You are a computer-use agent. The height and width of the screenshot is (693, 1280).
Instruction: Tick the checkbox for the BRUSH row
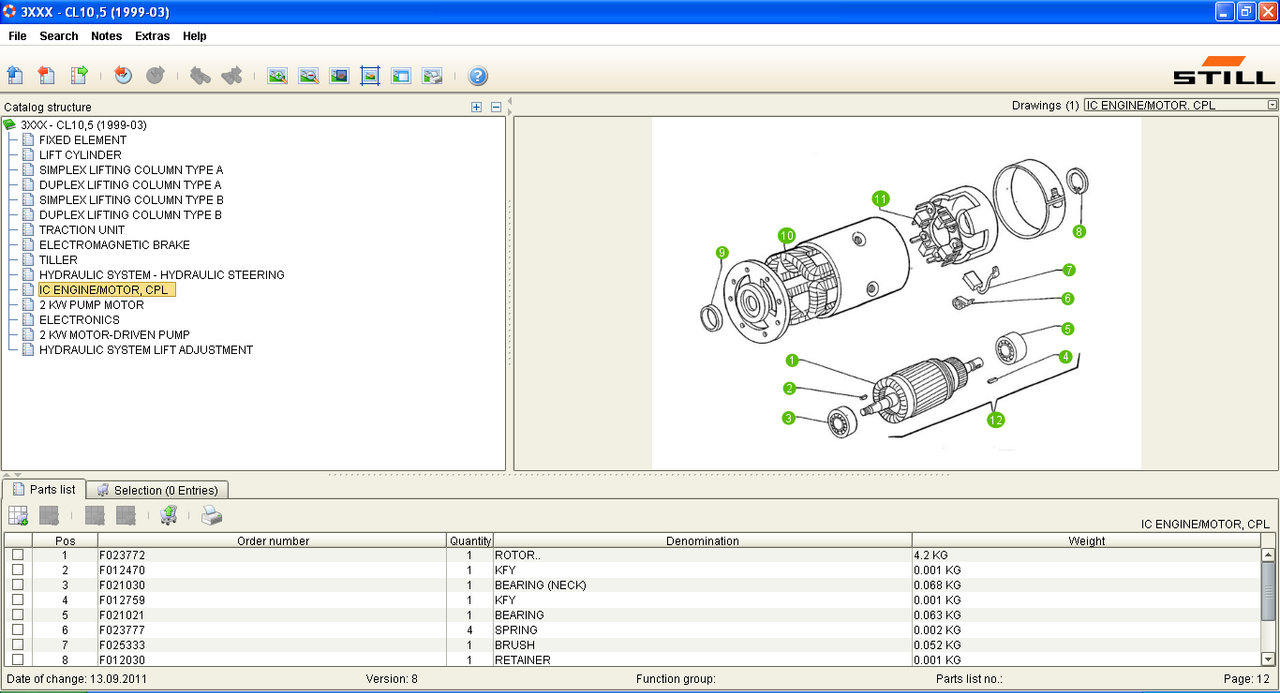click(x=17, y=645)
